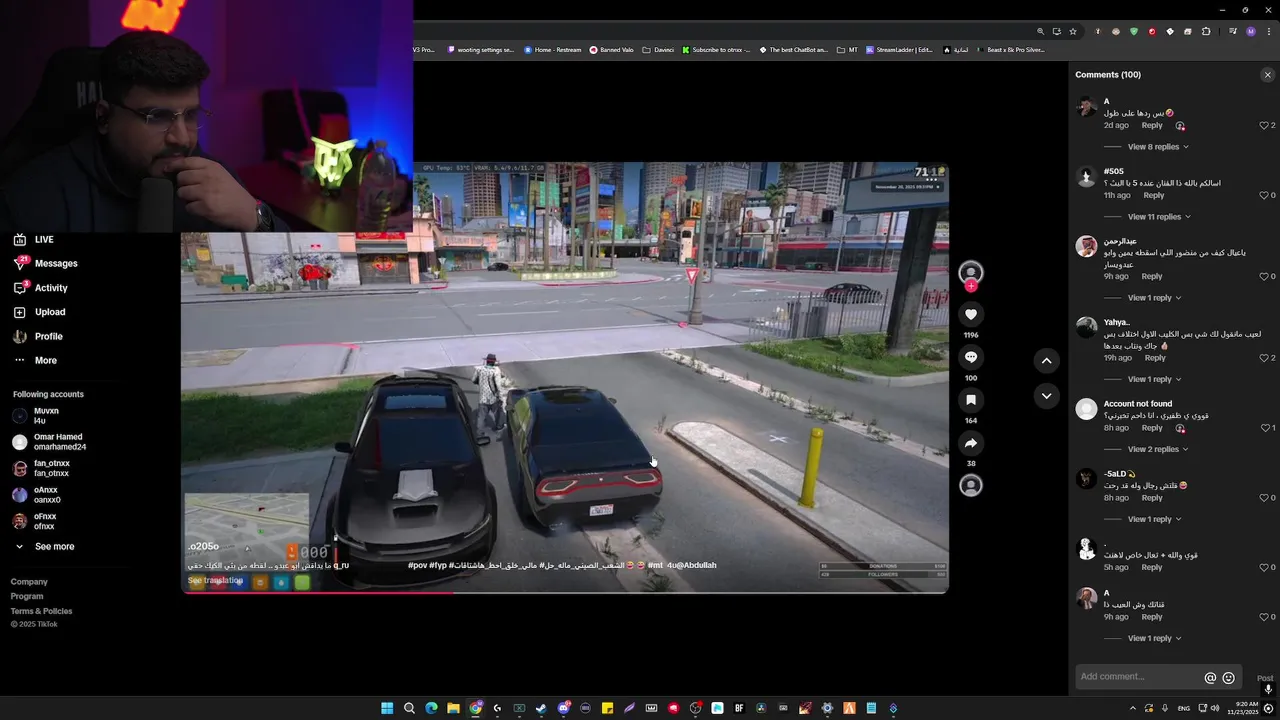This screenshot has height=720, width=1280.
Task: Open the Home - Restream bookmark
Action: click(x=552, y=50)
